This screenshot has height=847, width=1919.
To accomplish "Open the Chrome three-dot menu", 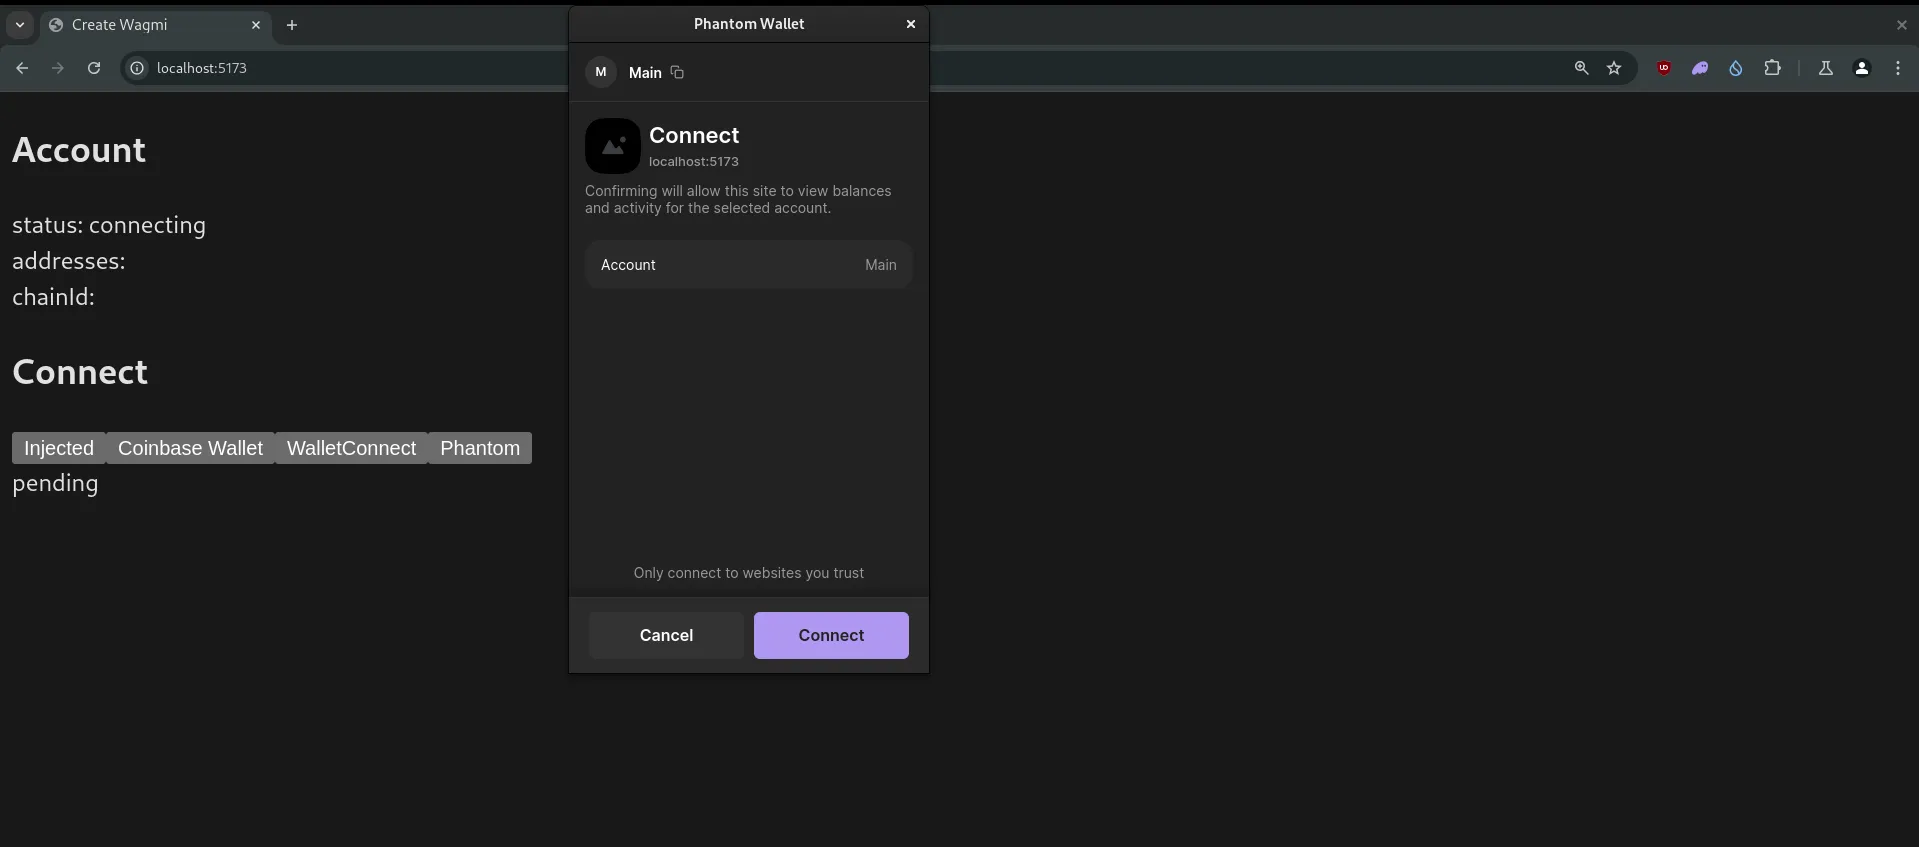I will click(1898, 68).
